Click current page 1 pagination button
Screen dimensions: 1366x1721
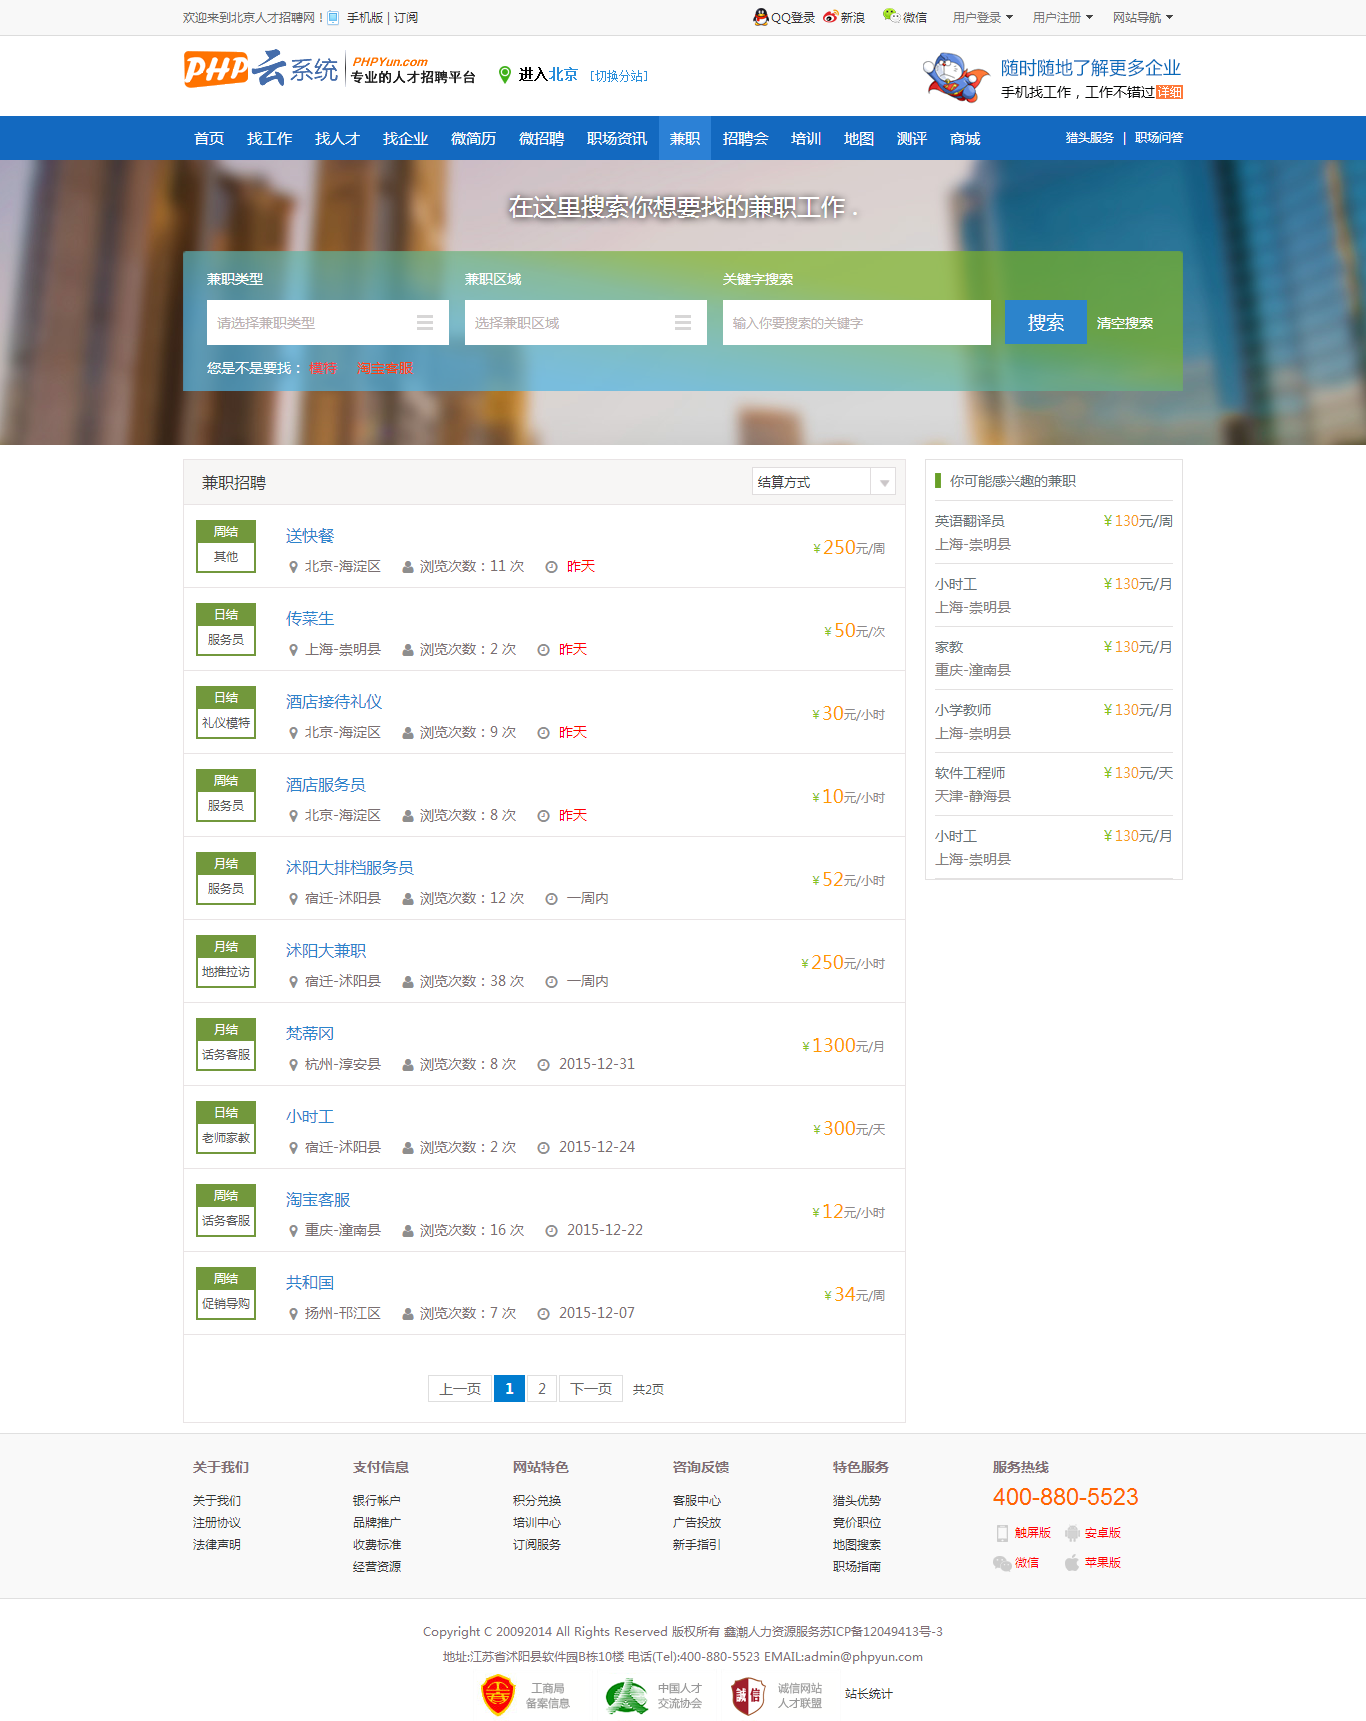(509, 1388)
